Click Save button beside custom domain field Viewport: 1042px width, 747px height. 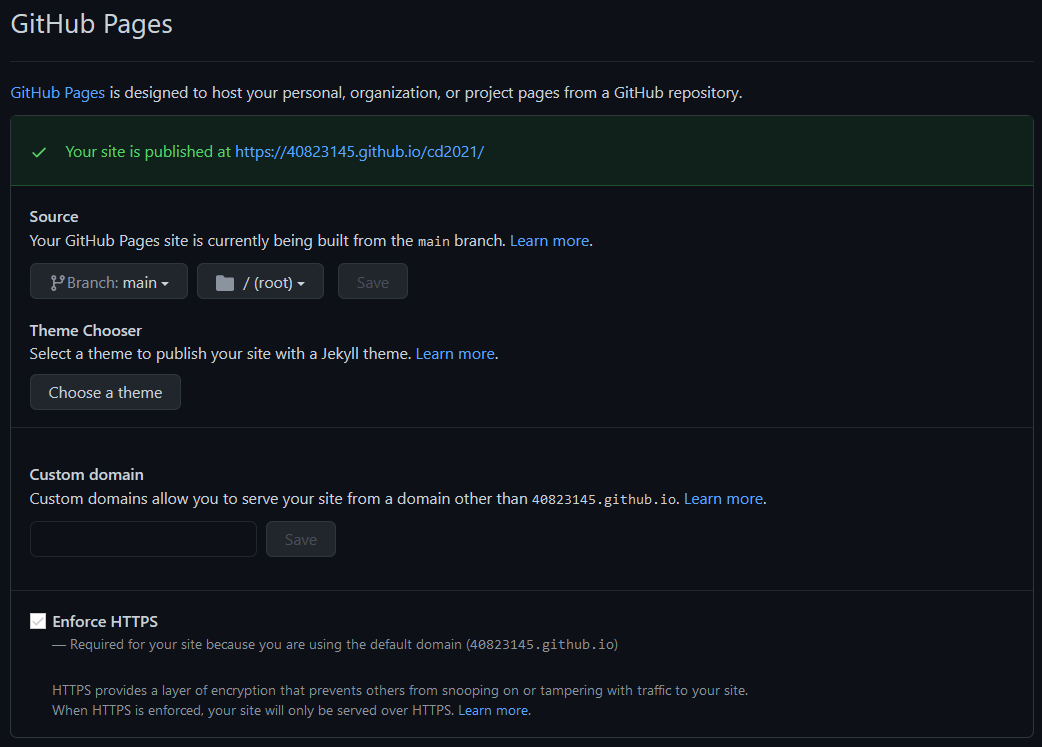tap(301, 539)
